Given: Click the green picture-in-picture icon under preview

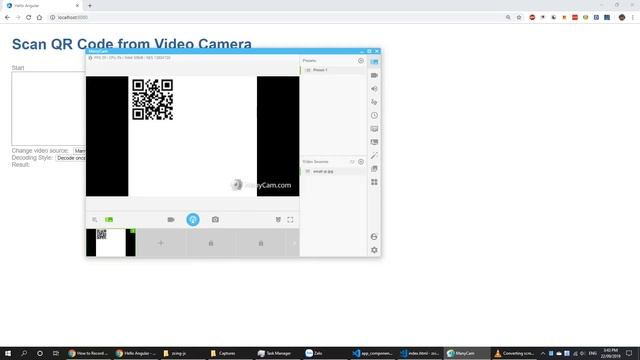Looking at the screenshot, I should 109,220.
